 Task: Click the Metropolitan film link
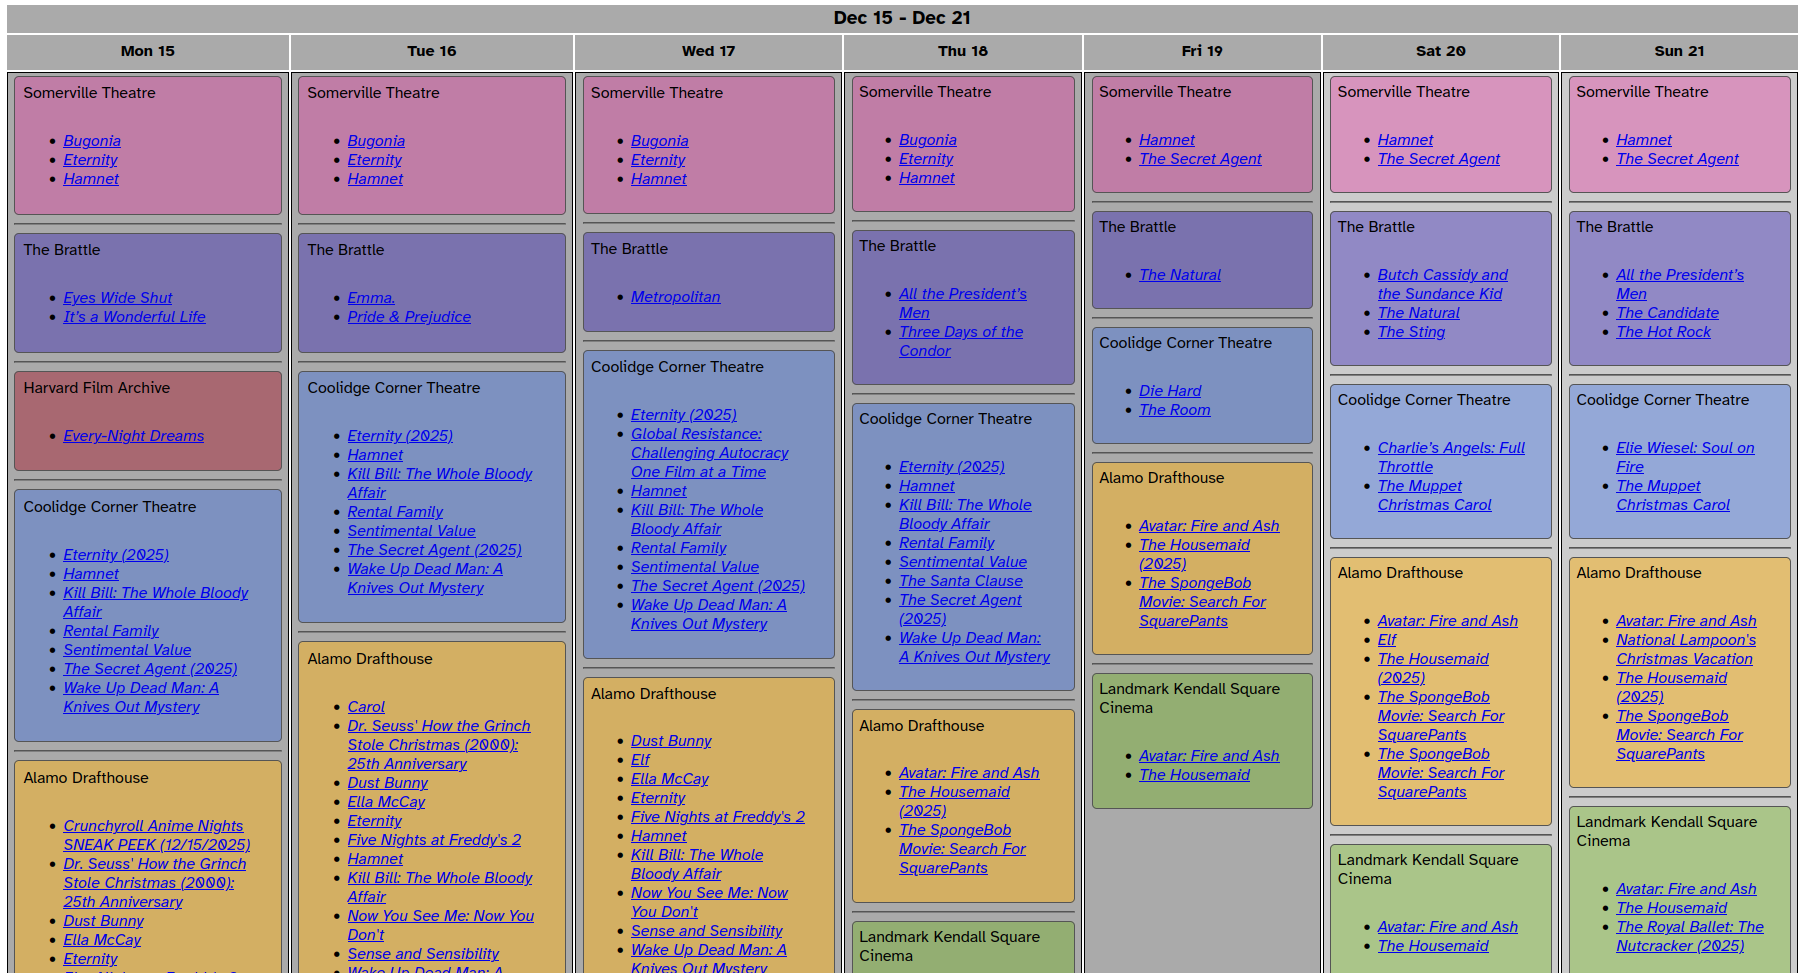pos(675,297)
